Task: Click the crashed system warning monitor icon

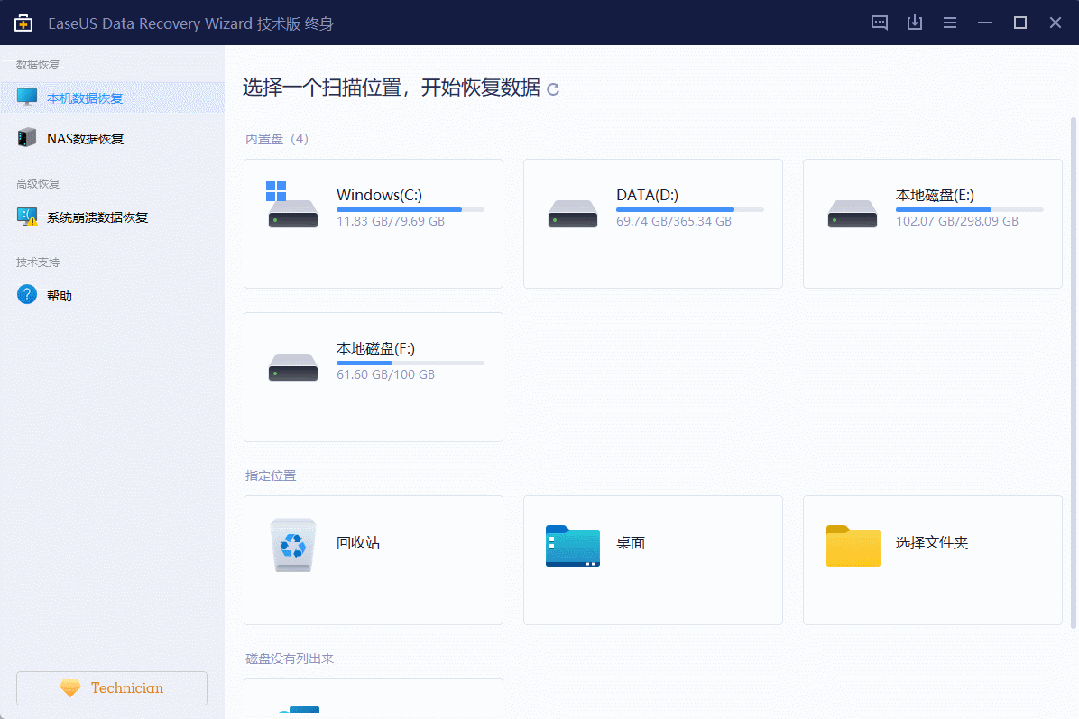Action: pos(27,217)
